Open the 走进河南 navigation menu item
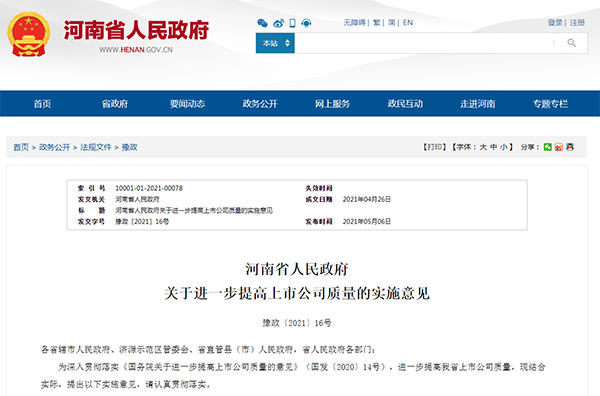 pos(478,104)
